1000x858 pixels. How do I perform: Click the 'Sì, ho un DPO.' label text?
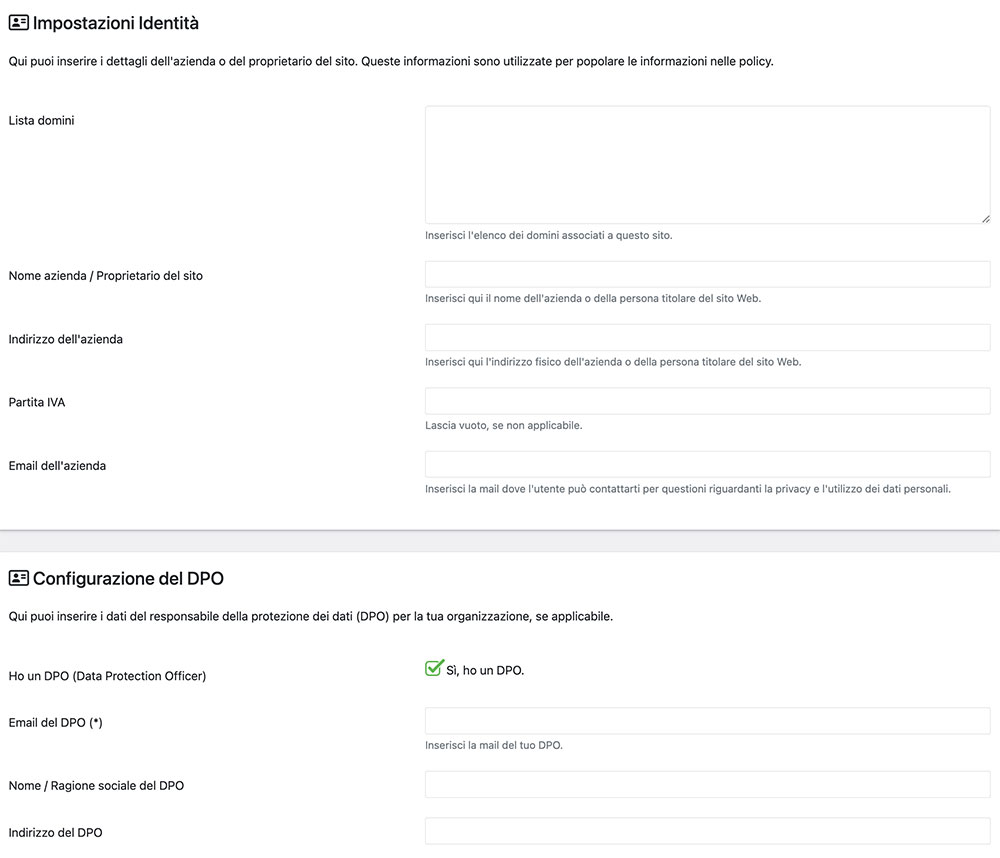pos(485,670)
